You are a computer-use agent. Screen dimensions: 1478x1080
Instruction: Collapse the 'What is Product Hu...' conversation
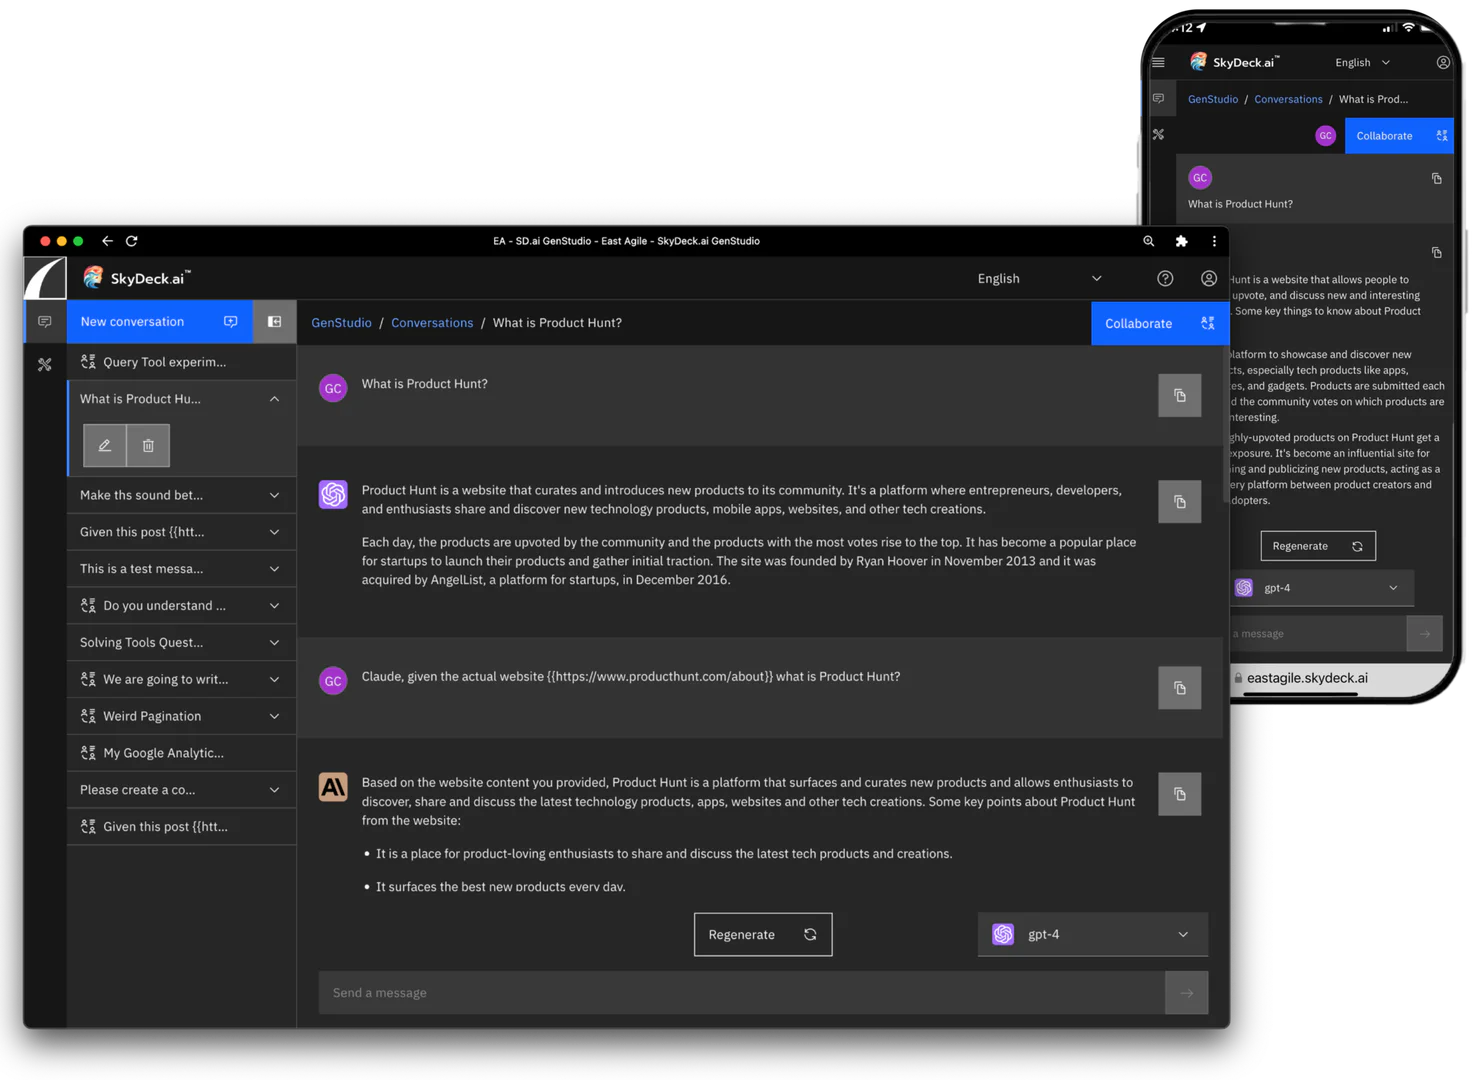pyautogui.click(x=273, y=398)
